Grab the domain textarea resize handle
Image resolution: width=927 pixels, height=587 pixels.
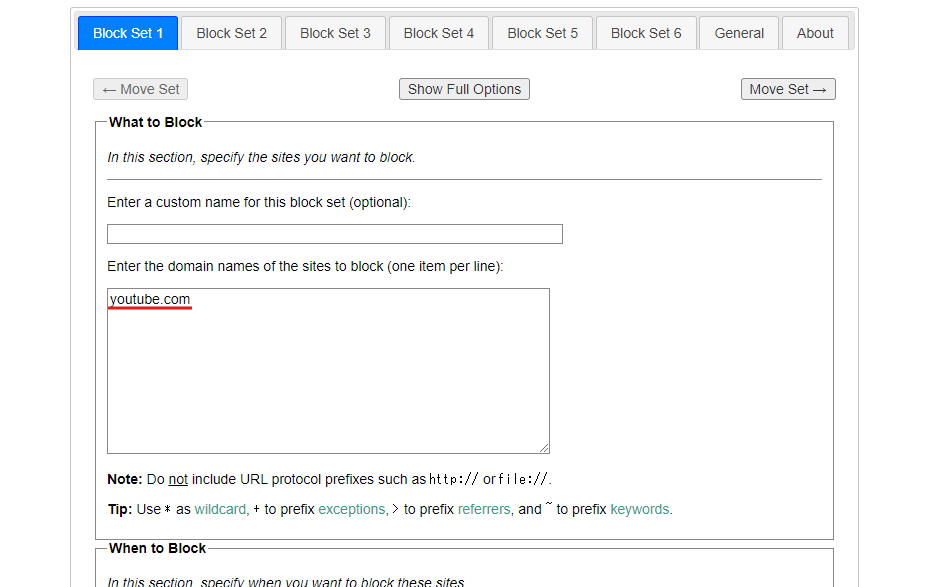[x=544, y=448]
